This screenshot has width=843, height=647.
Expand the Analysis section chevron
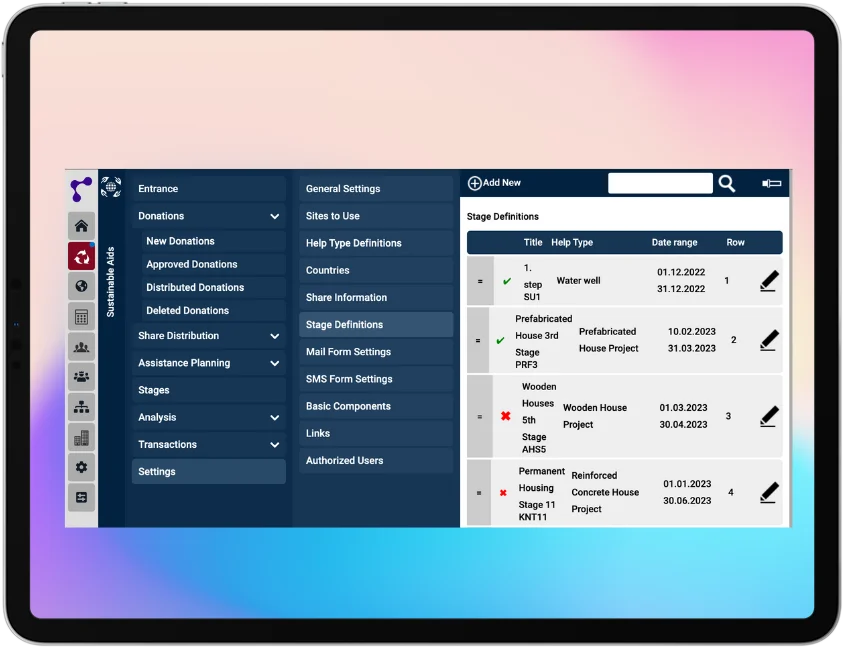pyautogui.click(x=274, y=418)
